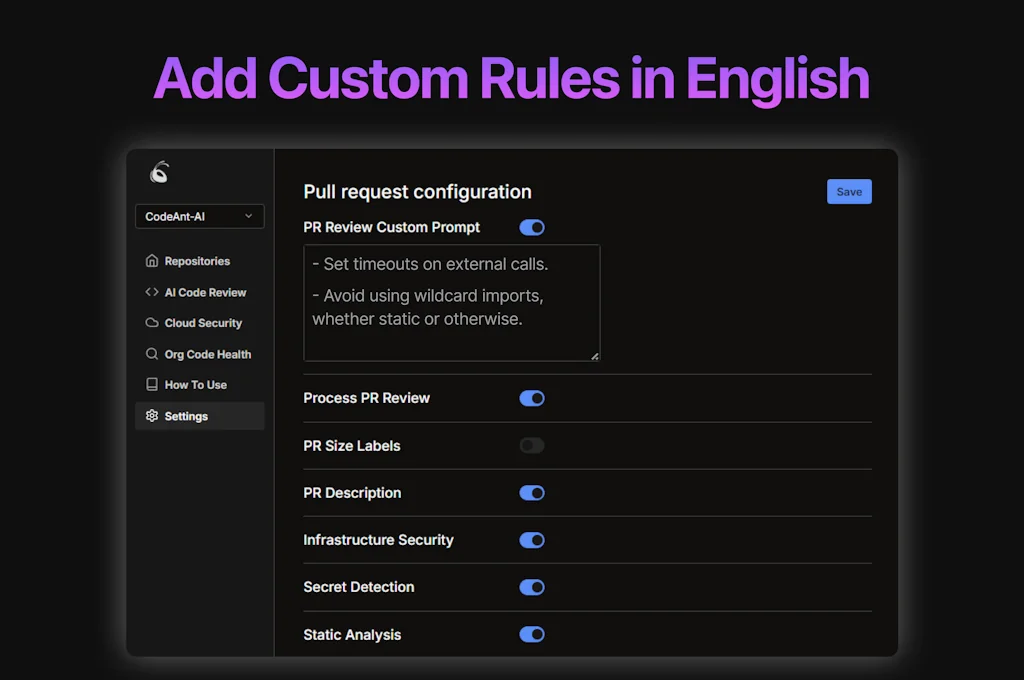Disable Infrastructure Security
The width and height of the screenshot is (1024, 680).
[532, 540]
